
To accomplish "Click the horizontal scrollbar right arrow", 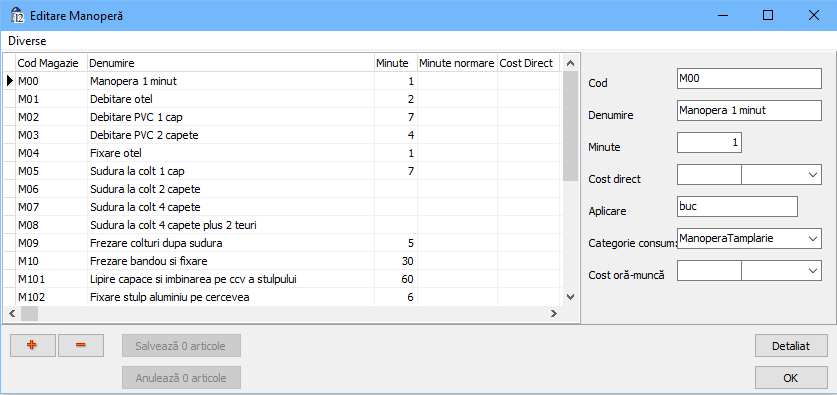I will [x=554, y=314].
